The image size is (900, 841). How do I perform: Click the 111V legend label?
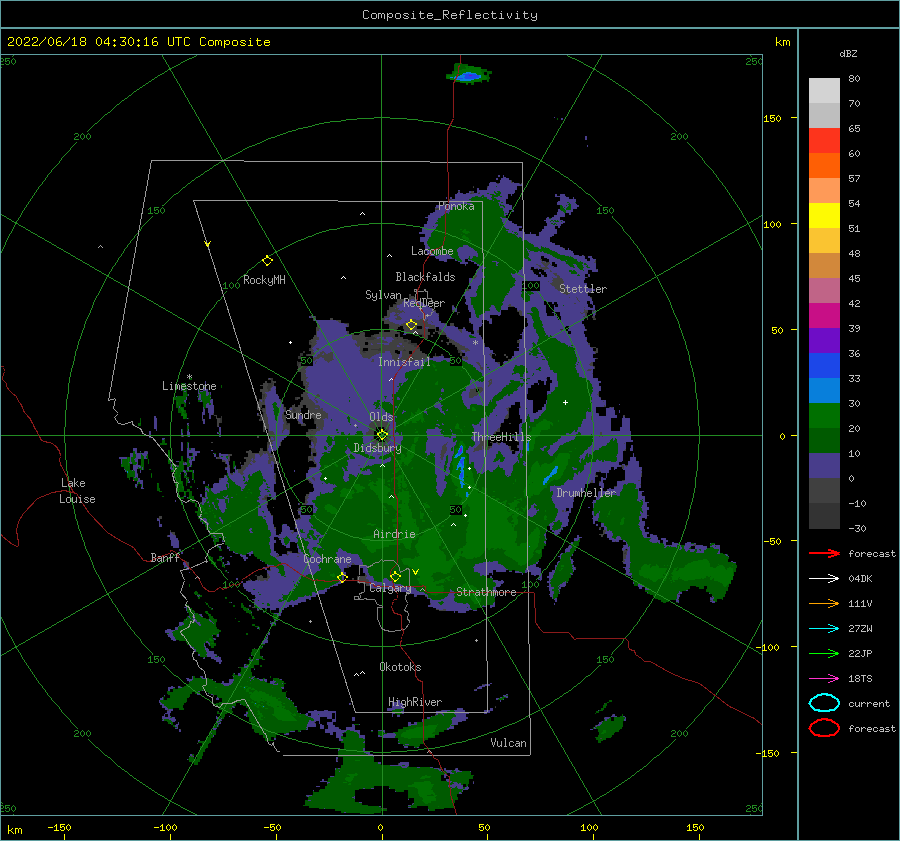(x=860, y=603)
